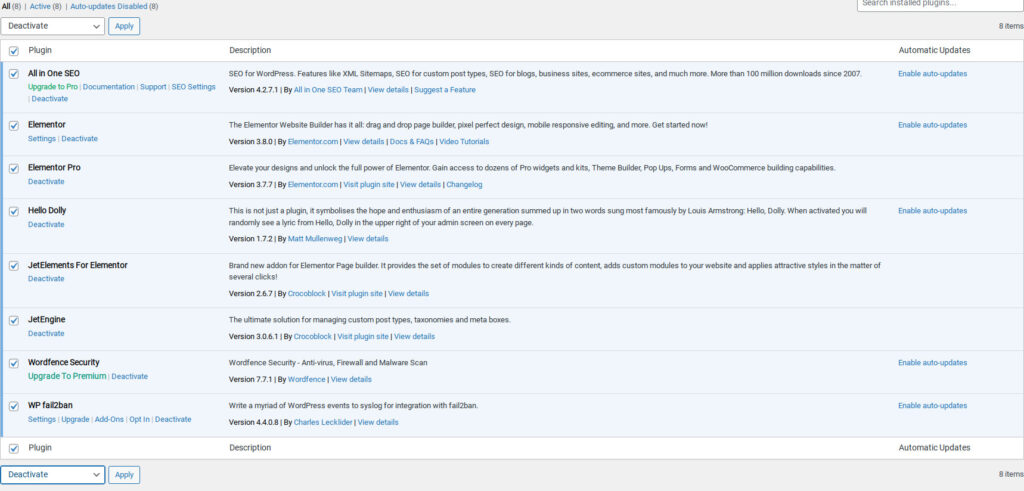
Task: Open All in One SEO Documentation link
Action: point(109,87)
